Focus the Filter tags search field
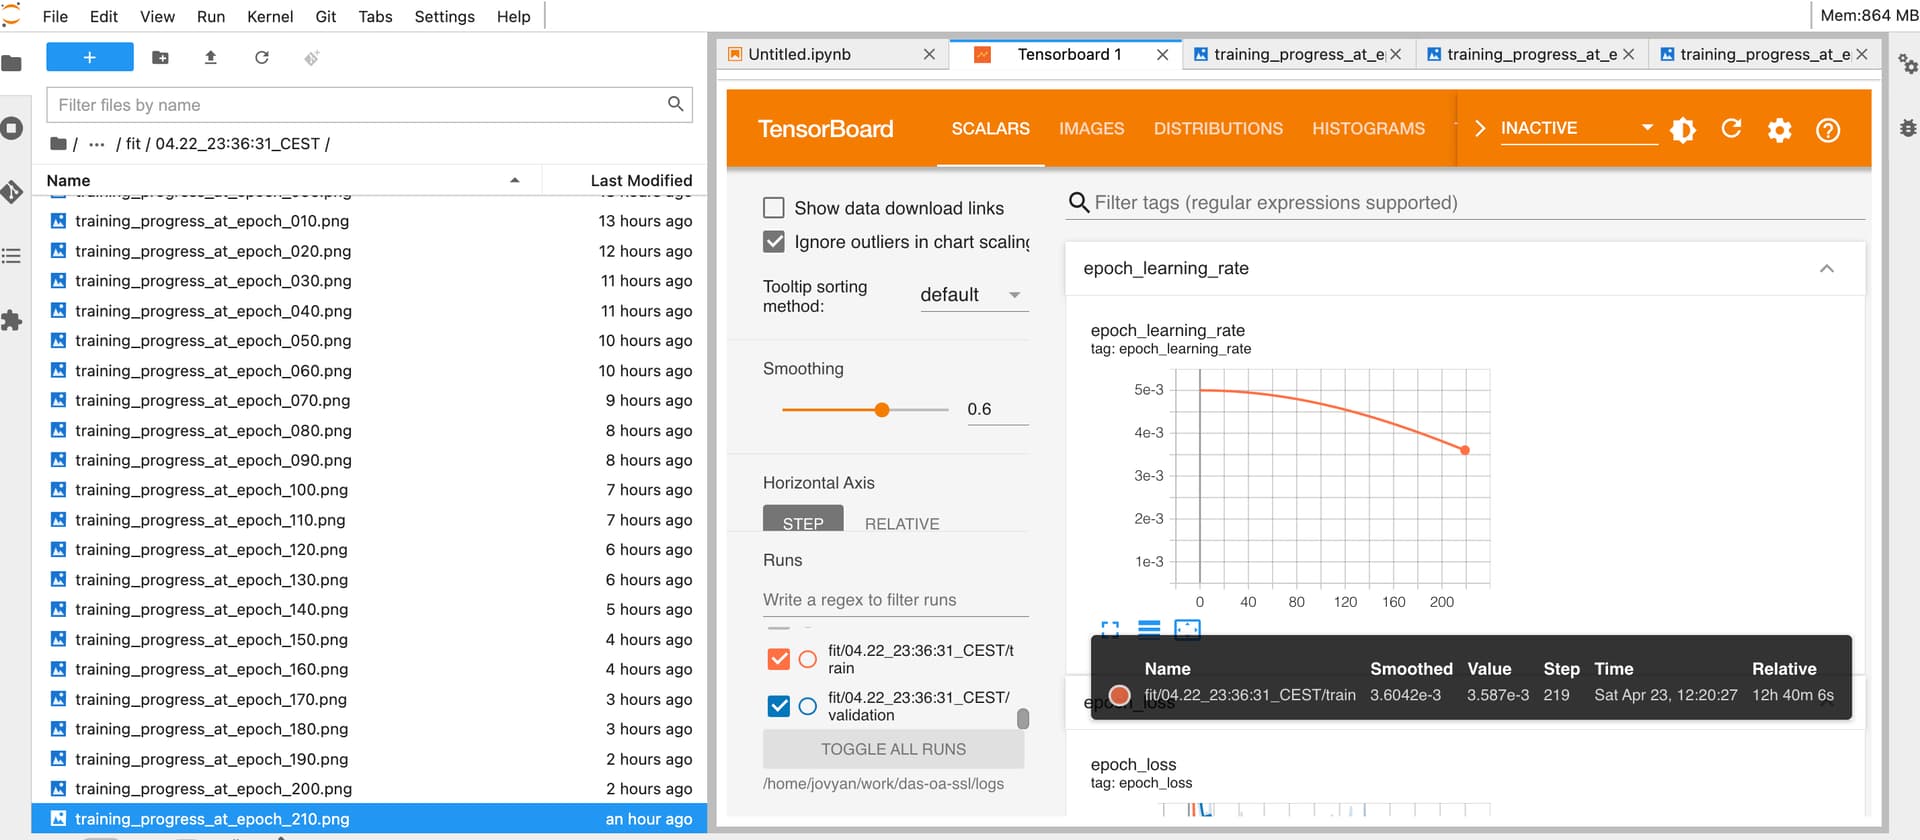 coord(1479,203)
